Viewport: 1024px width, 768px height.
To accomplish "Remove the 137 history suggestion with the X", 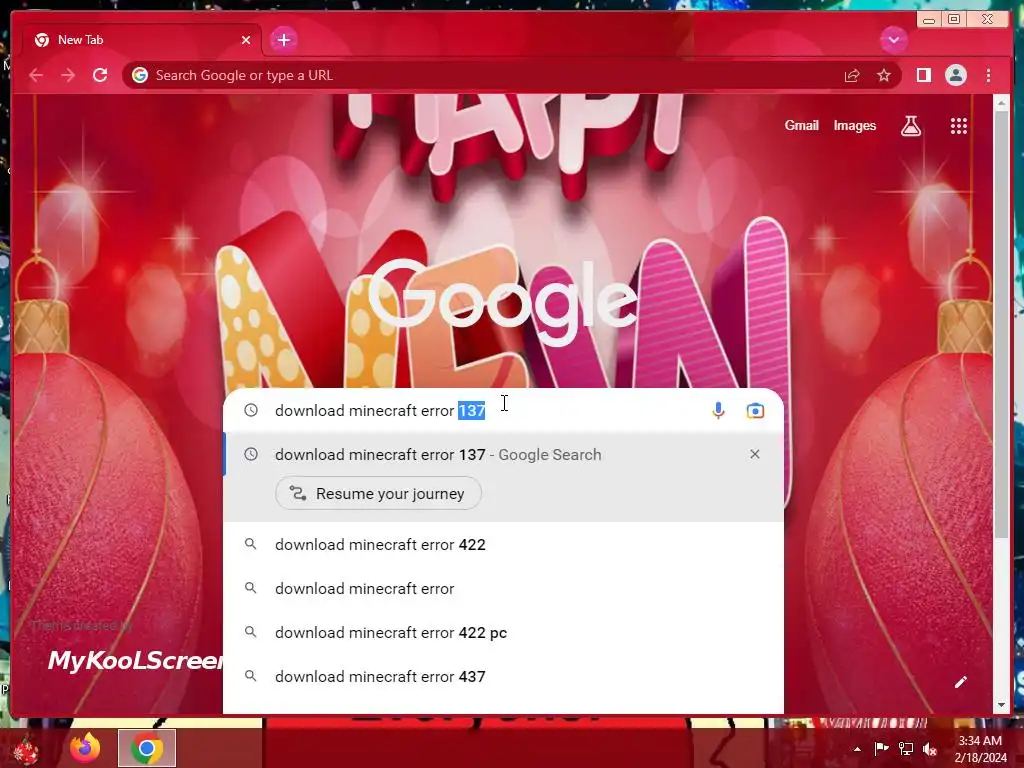I will (754, 454).
